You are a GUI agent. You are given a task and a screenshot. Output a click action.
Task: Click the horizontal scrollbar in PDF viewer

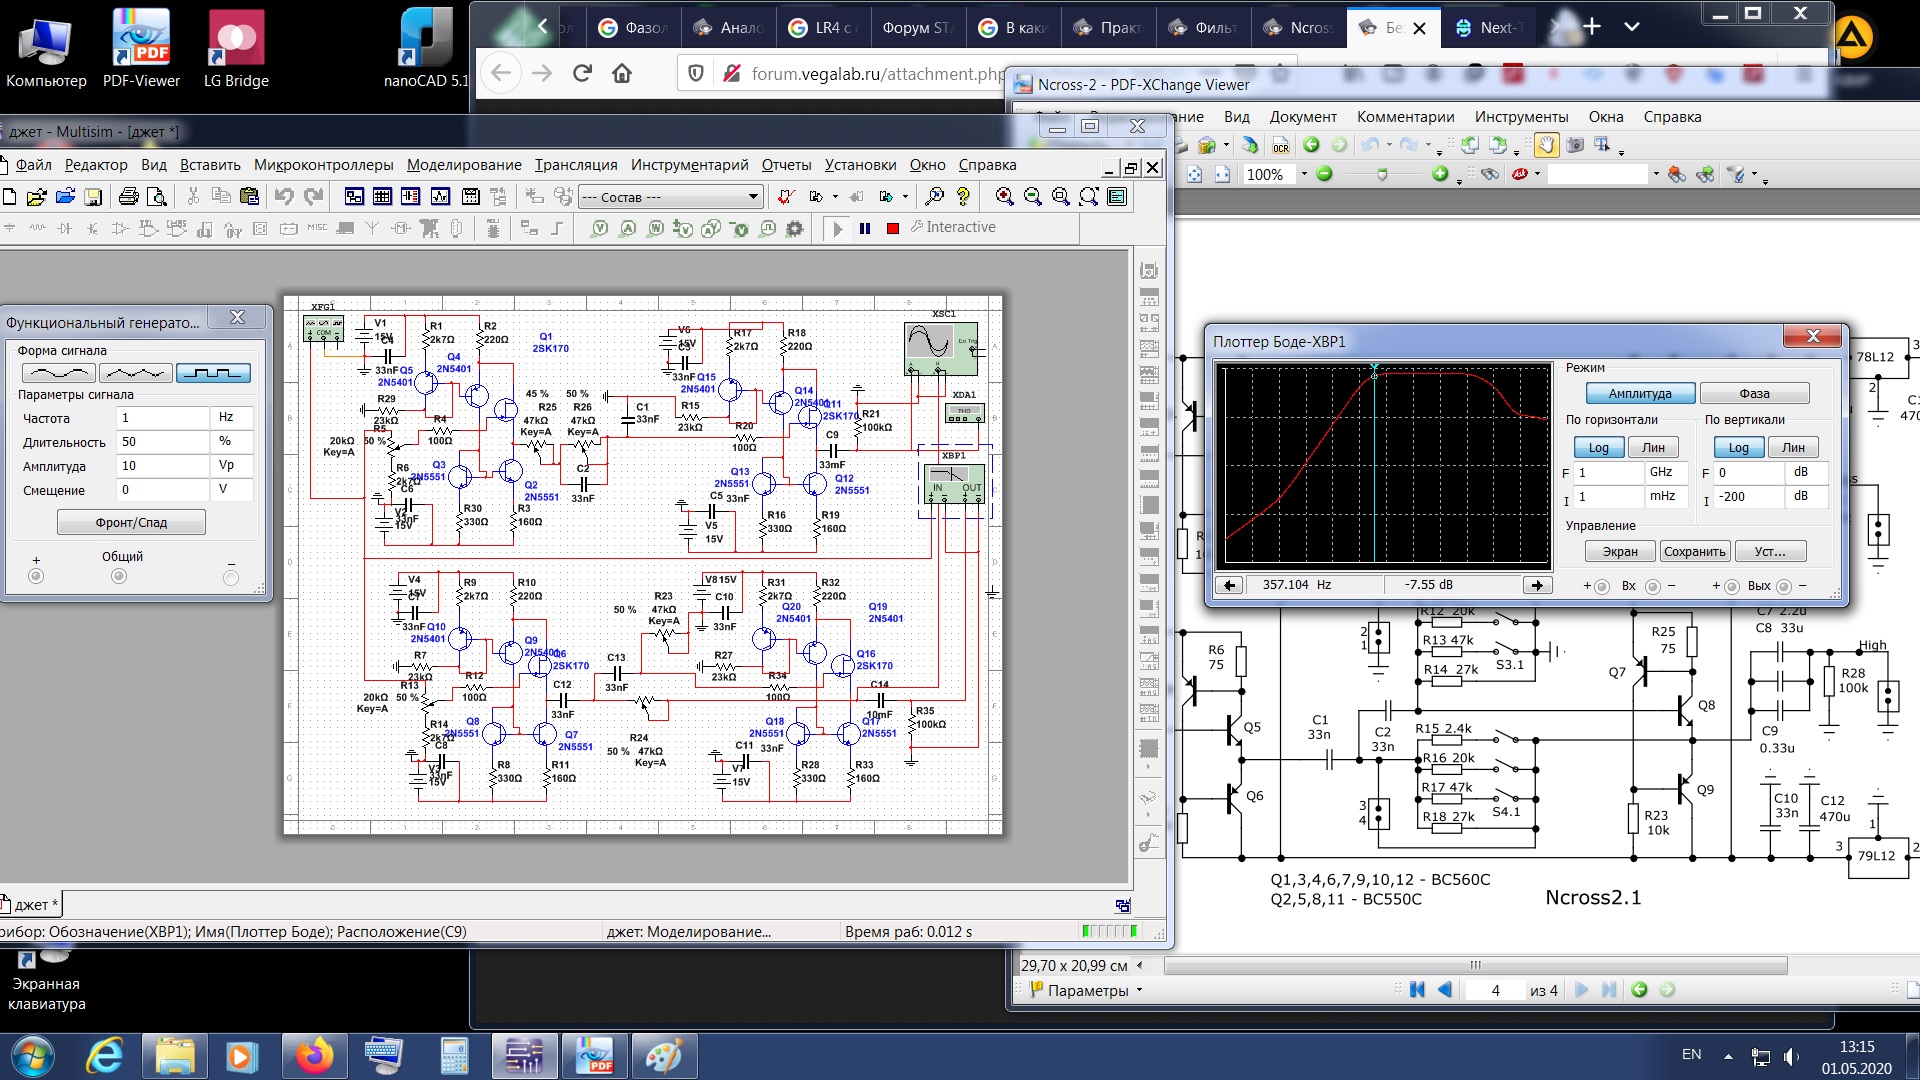coord(1475,965)
